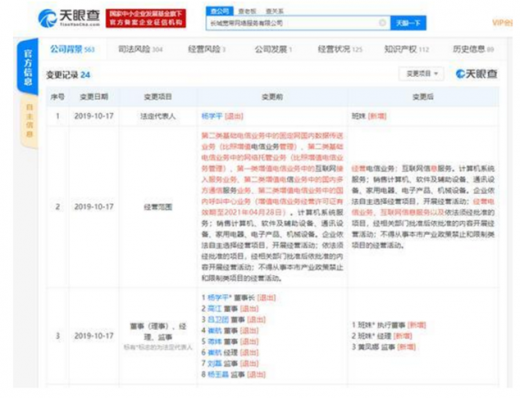Screen dimensions: 520x398
Task: Open the 知识产权 112 tab
Action: (x=406, y=49)
